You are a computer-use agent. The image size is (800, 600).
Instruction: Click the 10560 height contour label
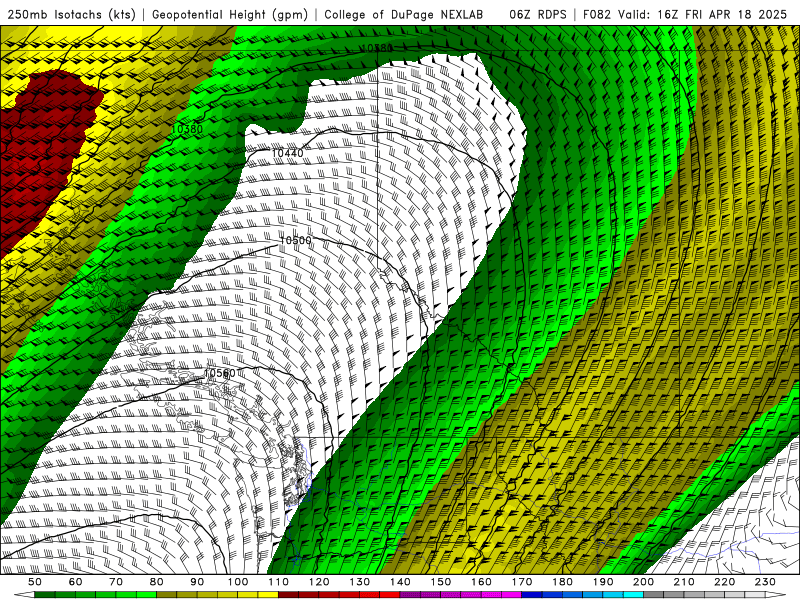219,373
